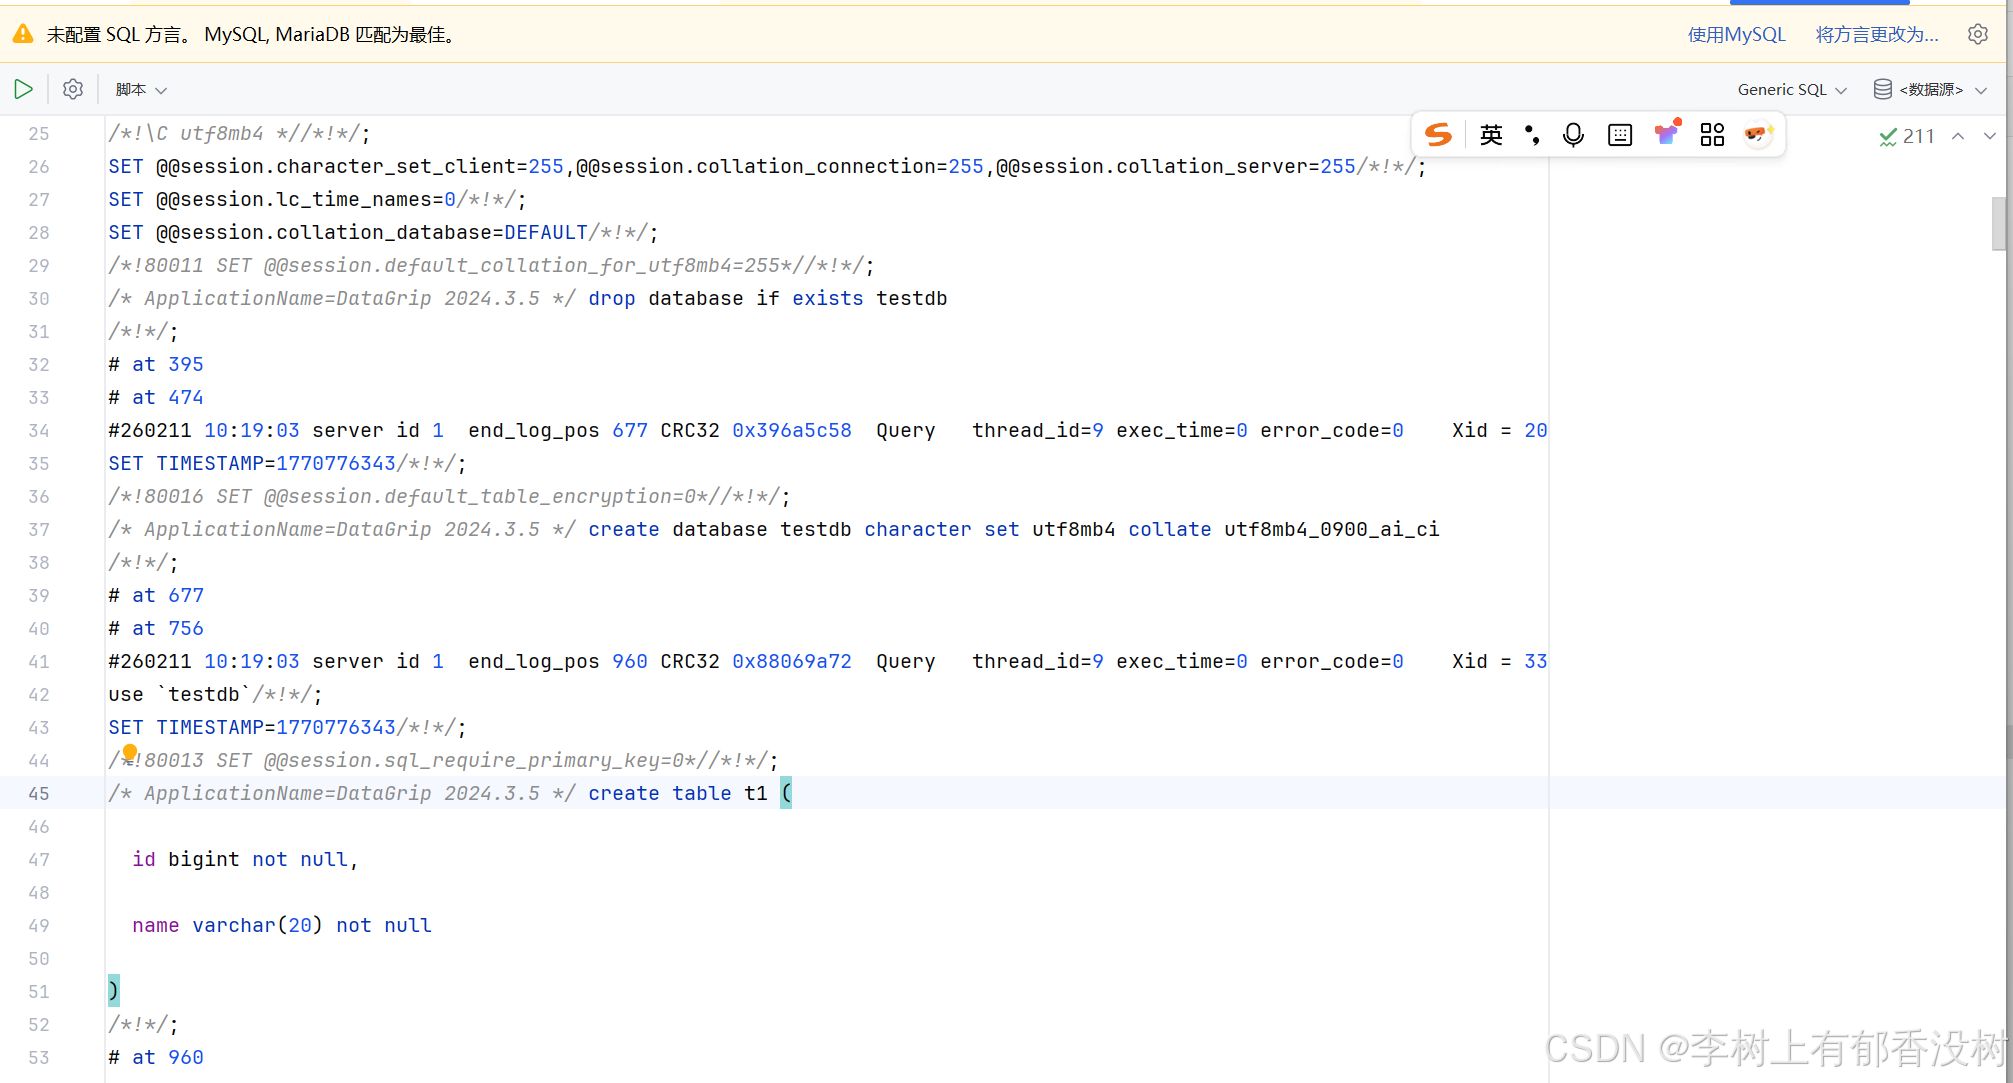Run the SQL script with the play button

tap(23, 89)
